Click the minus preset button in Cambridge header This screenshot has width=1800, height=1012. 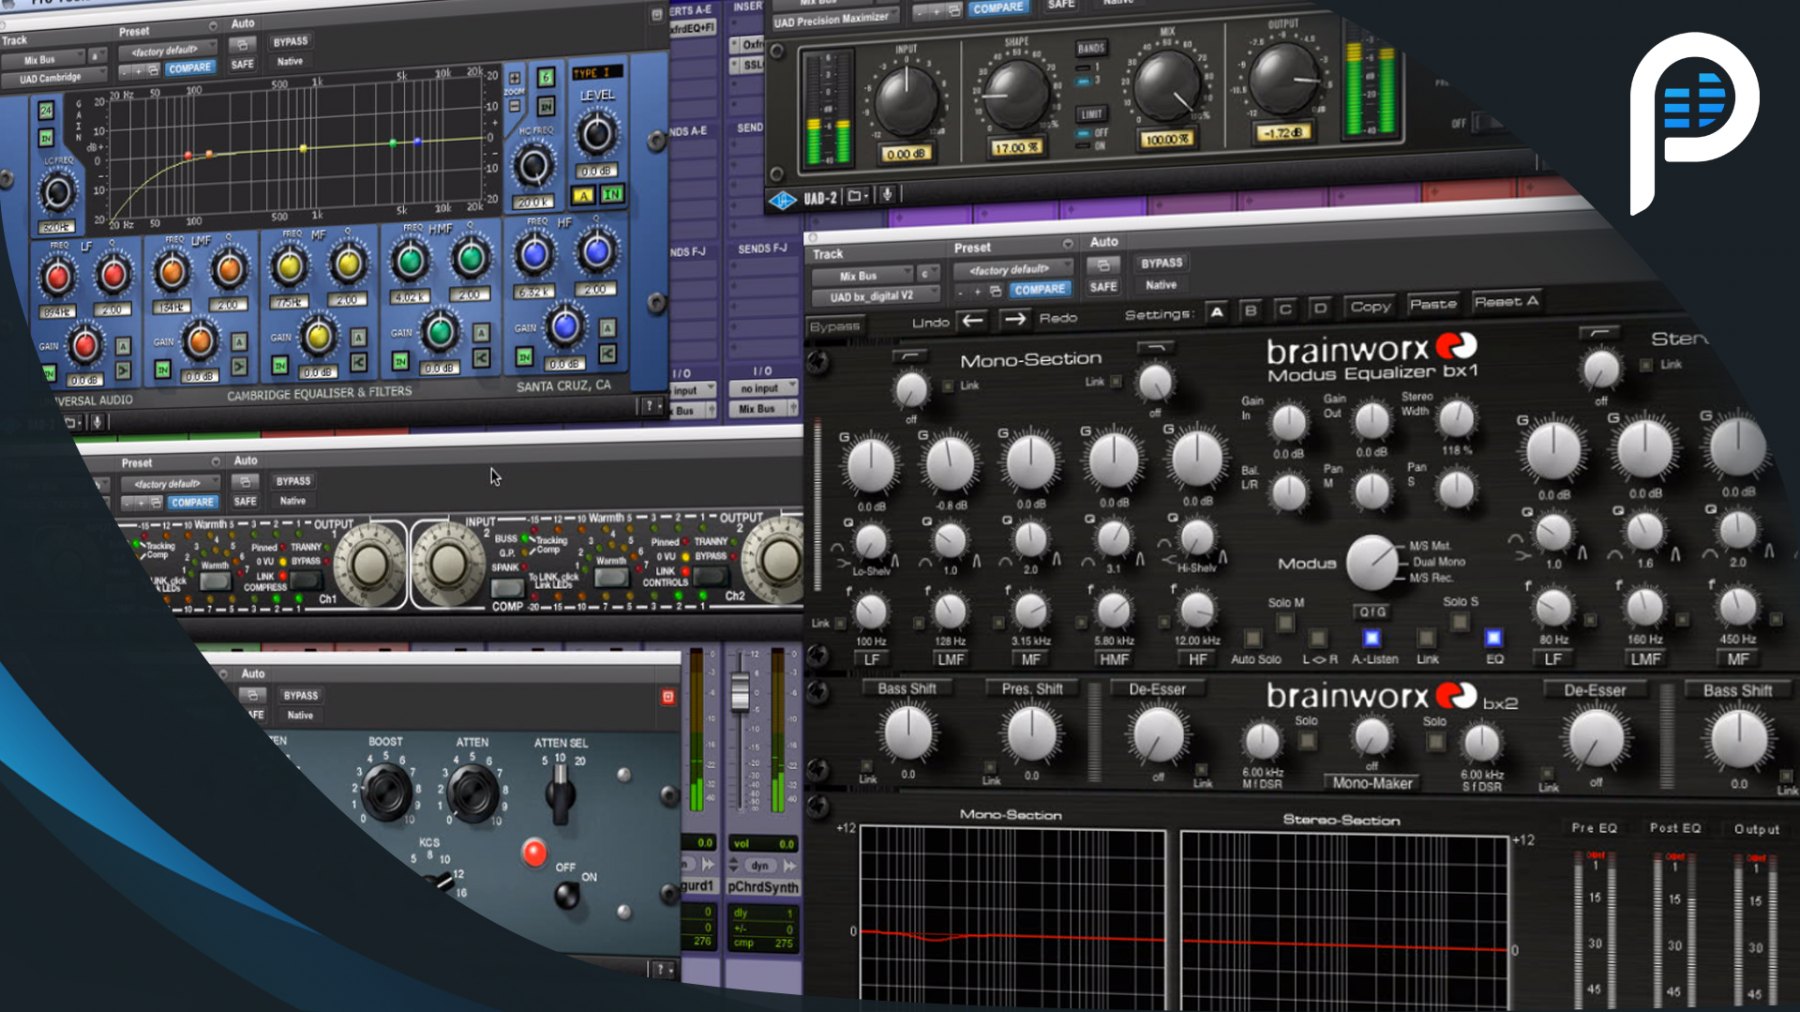(125, 71)
